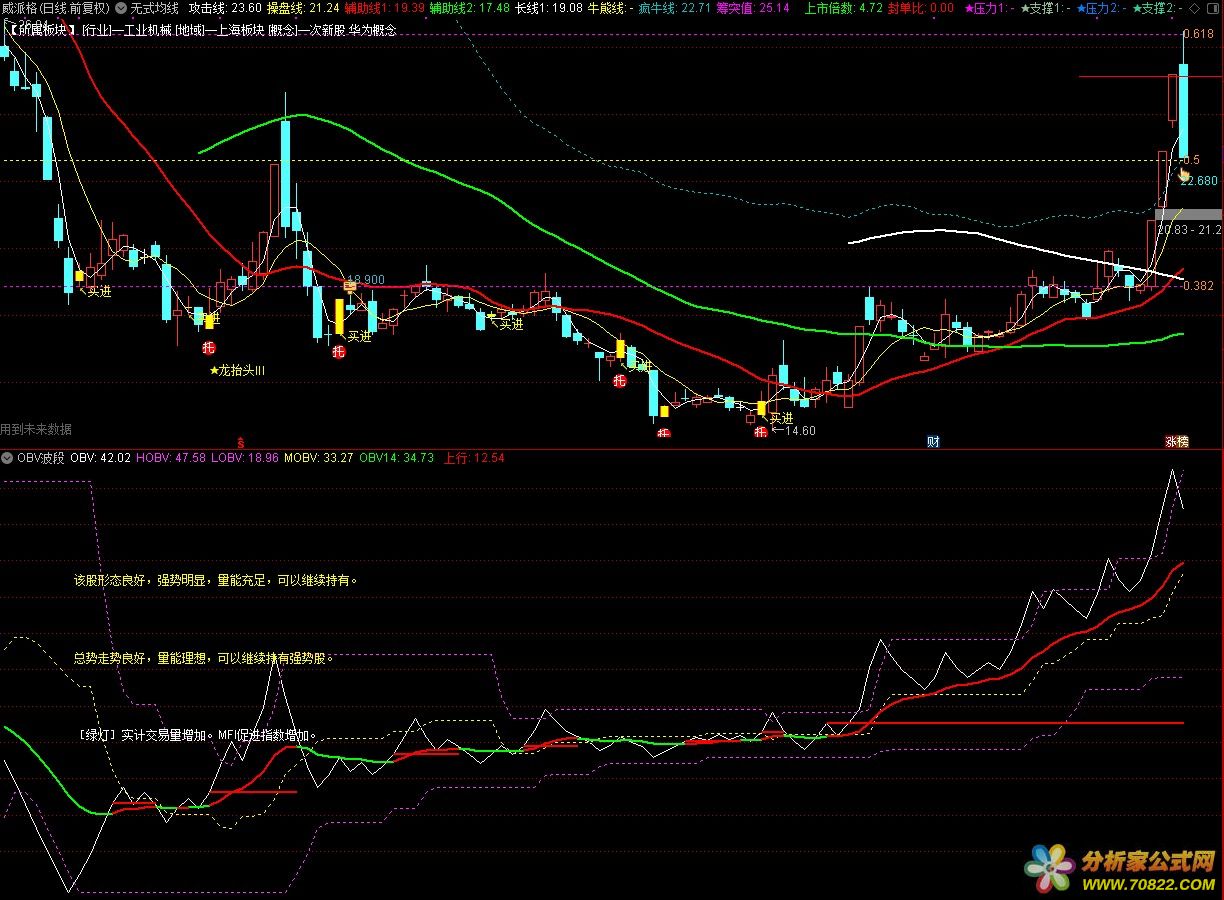Select the 攻击线: 23.60 readout
Image resolution: width=1224 pixels, height=900 pixels.
[x=224, y=7]
